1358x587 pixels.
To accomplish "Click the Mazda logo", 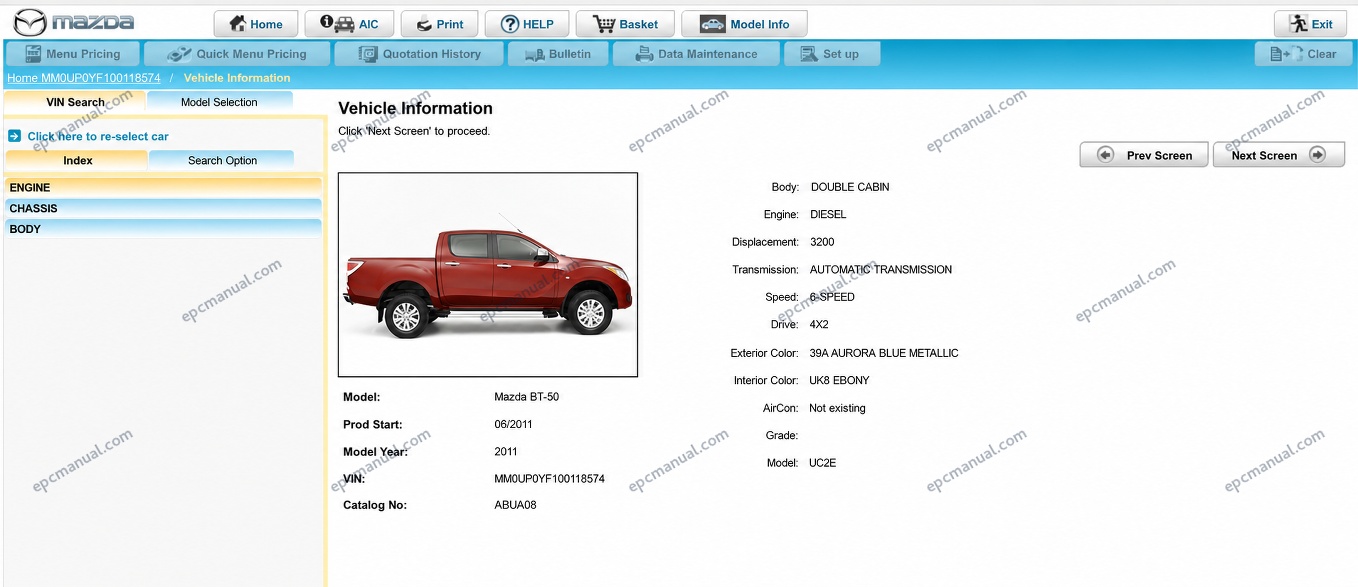I will (x=73, y=22).
